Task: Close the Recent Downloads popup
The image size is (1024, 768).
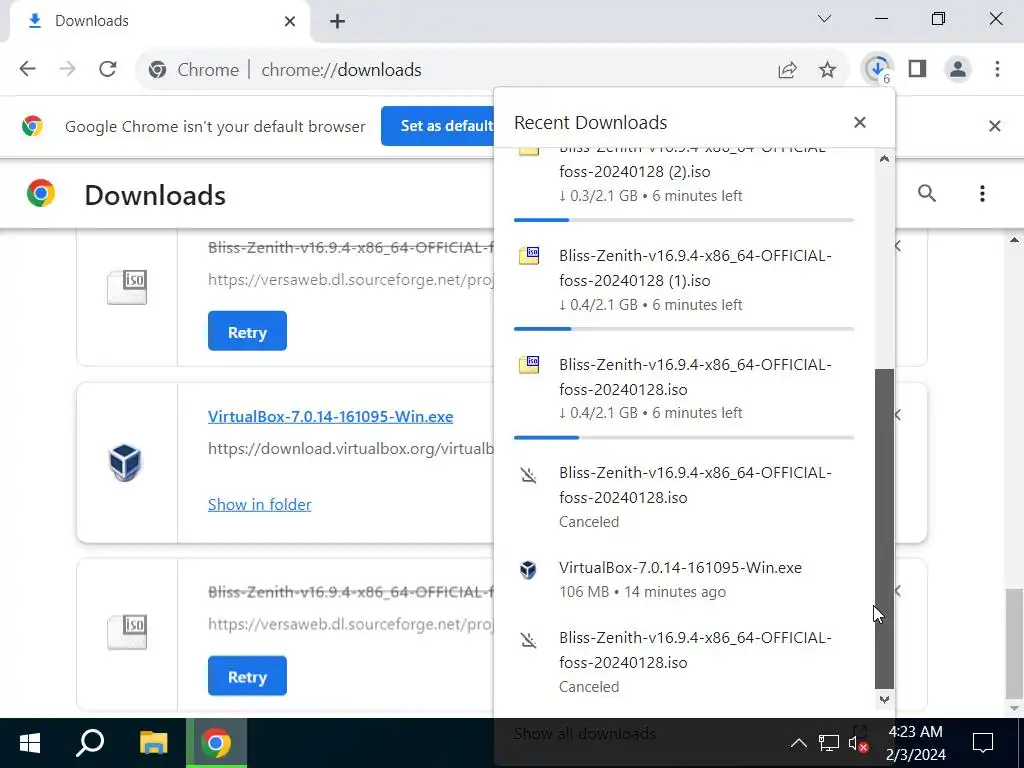Action: pos(859,122)
